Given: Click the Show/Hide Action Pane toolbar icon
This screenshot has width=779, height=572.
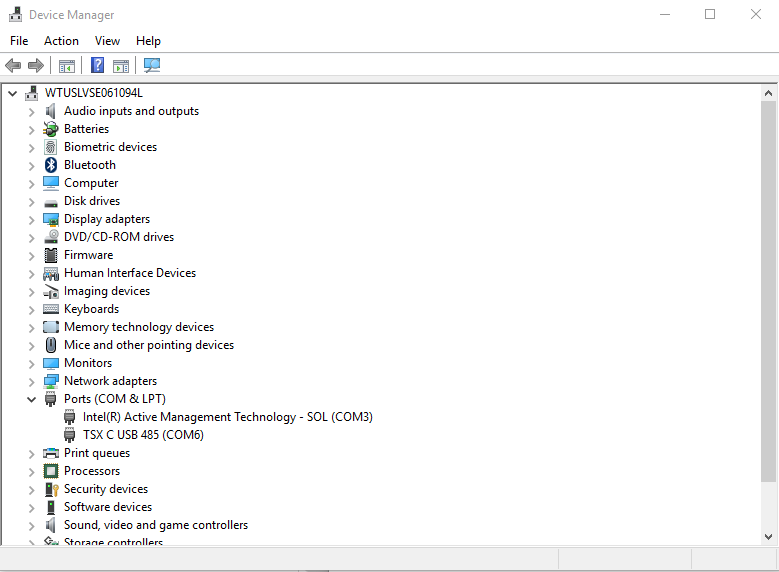Looking at the screenshot, I should (121, 66).
